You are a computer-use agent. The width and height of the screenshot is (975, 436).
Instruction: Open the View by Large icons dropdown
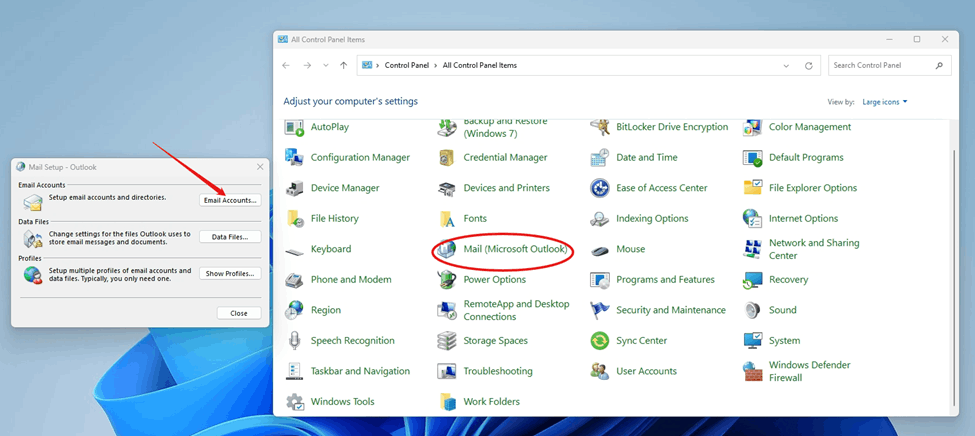885,102
